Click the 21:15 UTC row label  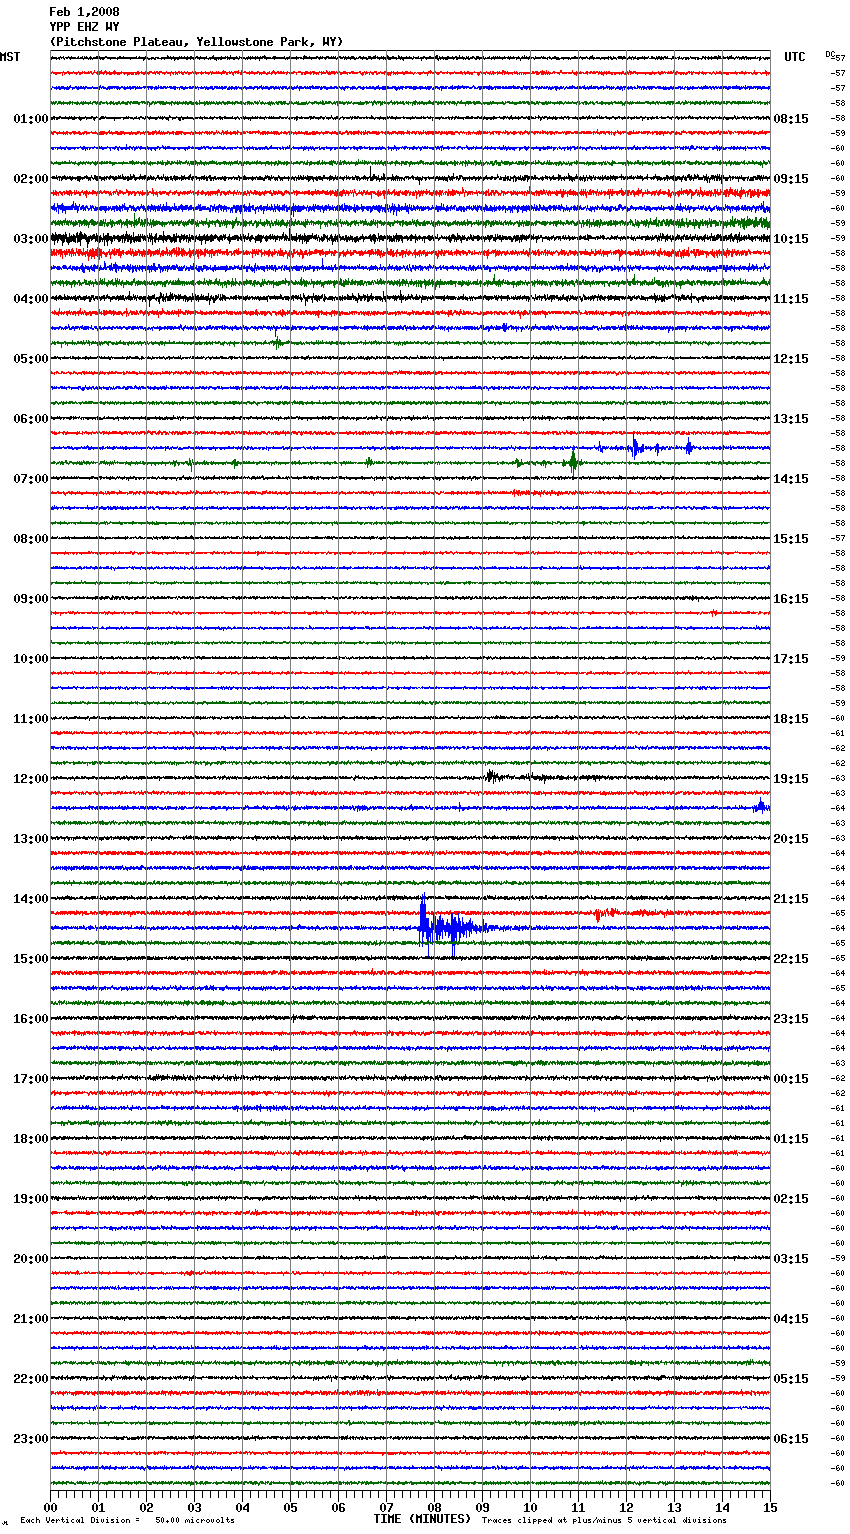tap(791, 899)
